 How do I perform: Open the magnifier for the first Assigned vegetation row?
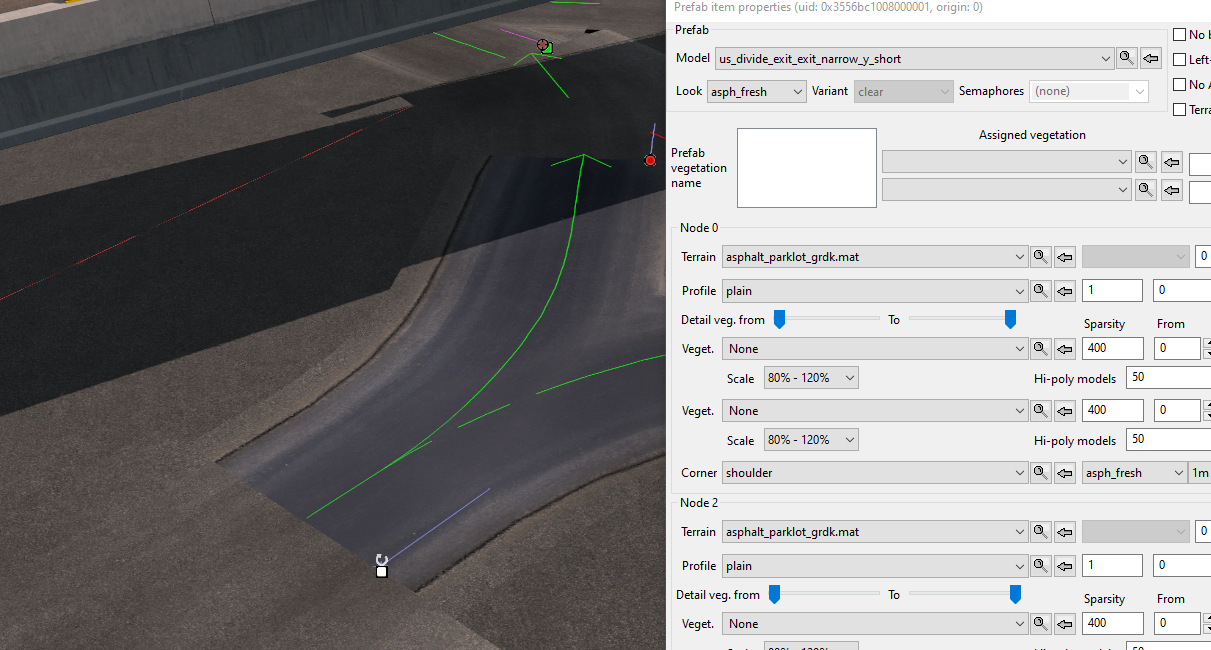pos(1146,161)
